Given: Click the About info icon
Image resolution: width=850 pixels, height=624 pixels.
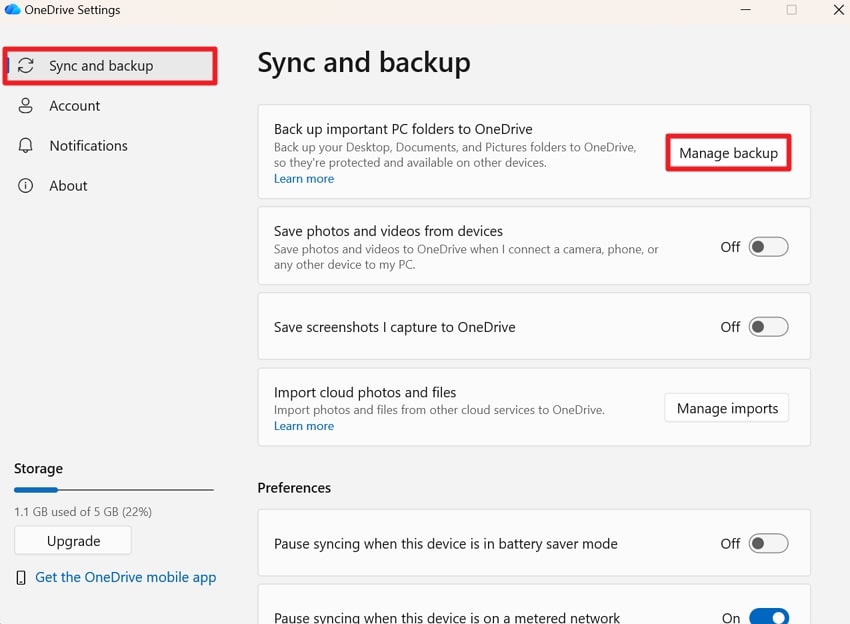Looking at the screenshot, I should coord(25,185).
